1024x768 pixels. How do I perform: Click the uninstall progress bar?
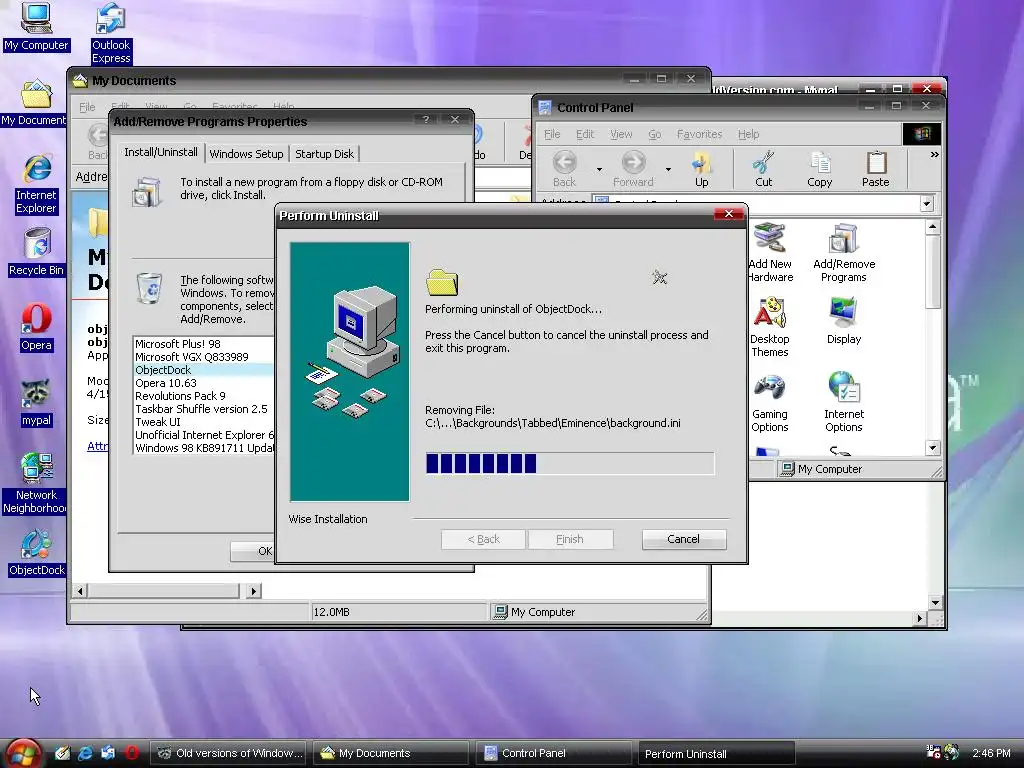pyautogui.click(x=570, y=463)
